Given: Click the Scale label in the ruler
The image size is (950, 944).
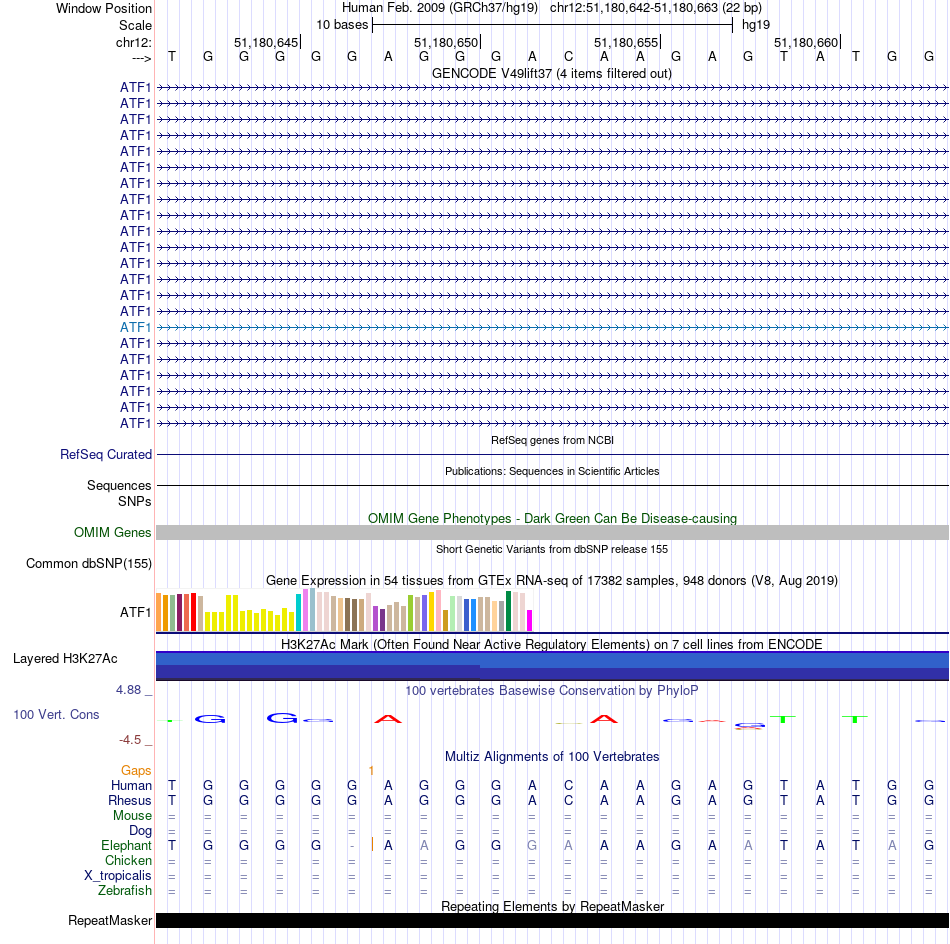Looking at the screenshot, I should point(135,25).
